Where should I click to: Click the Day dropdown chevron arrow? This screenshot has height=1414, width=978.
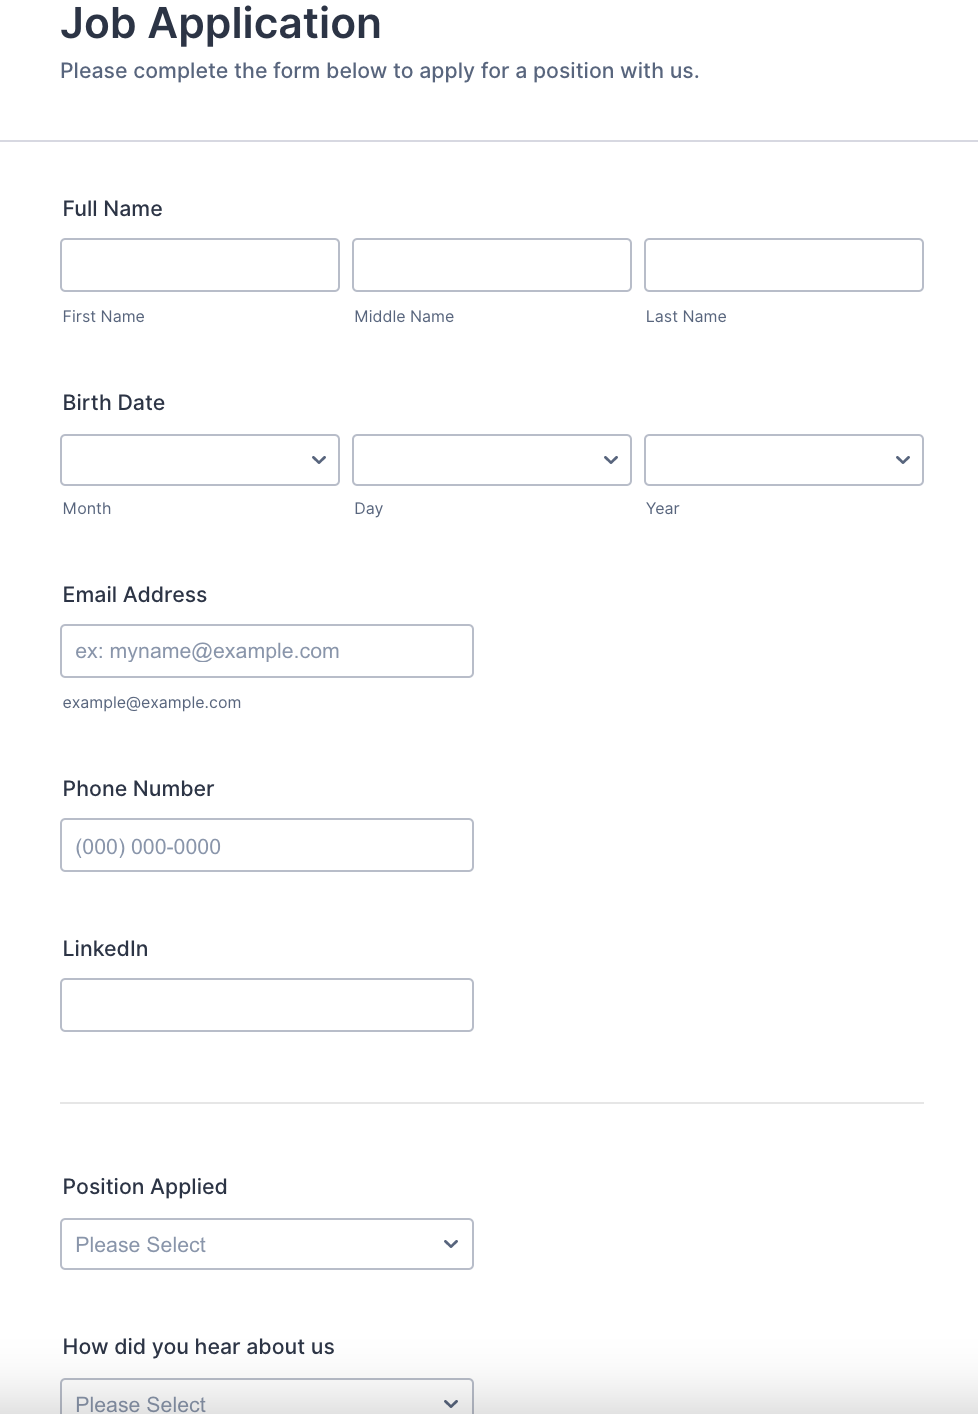tap(611, 460)
